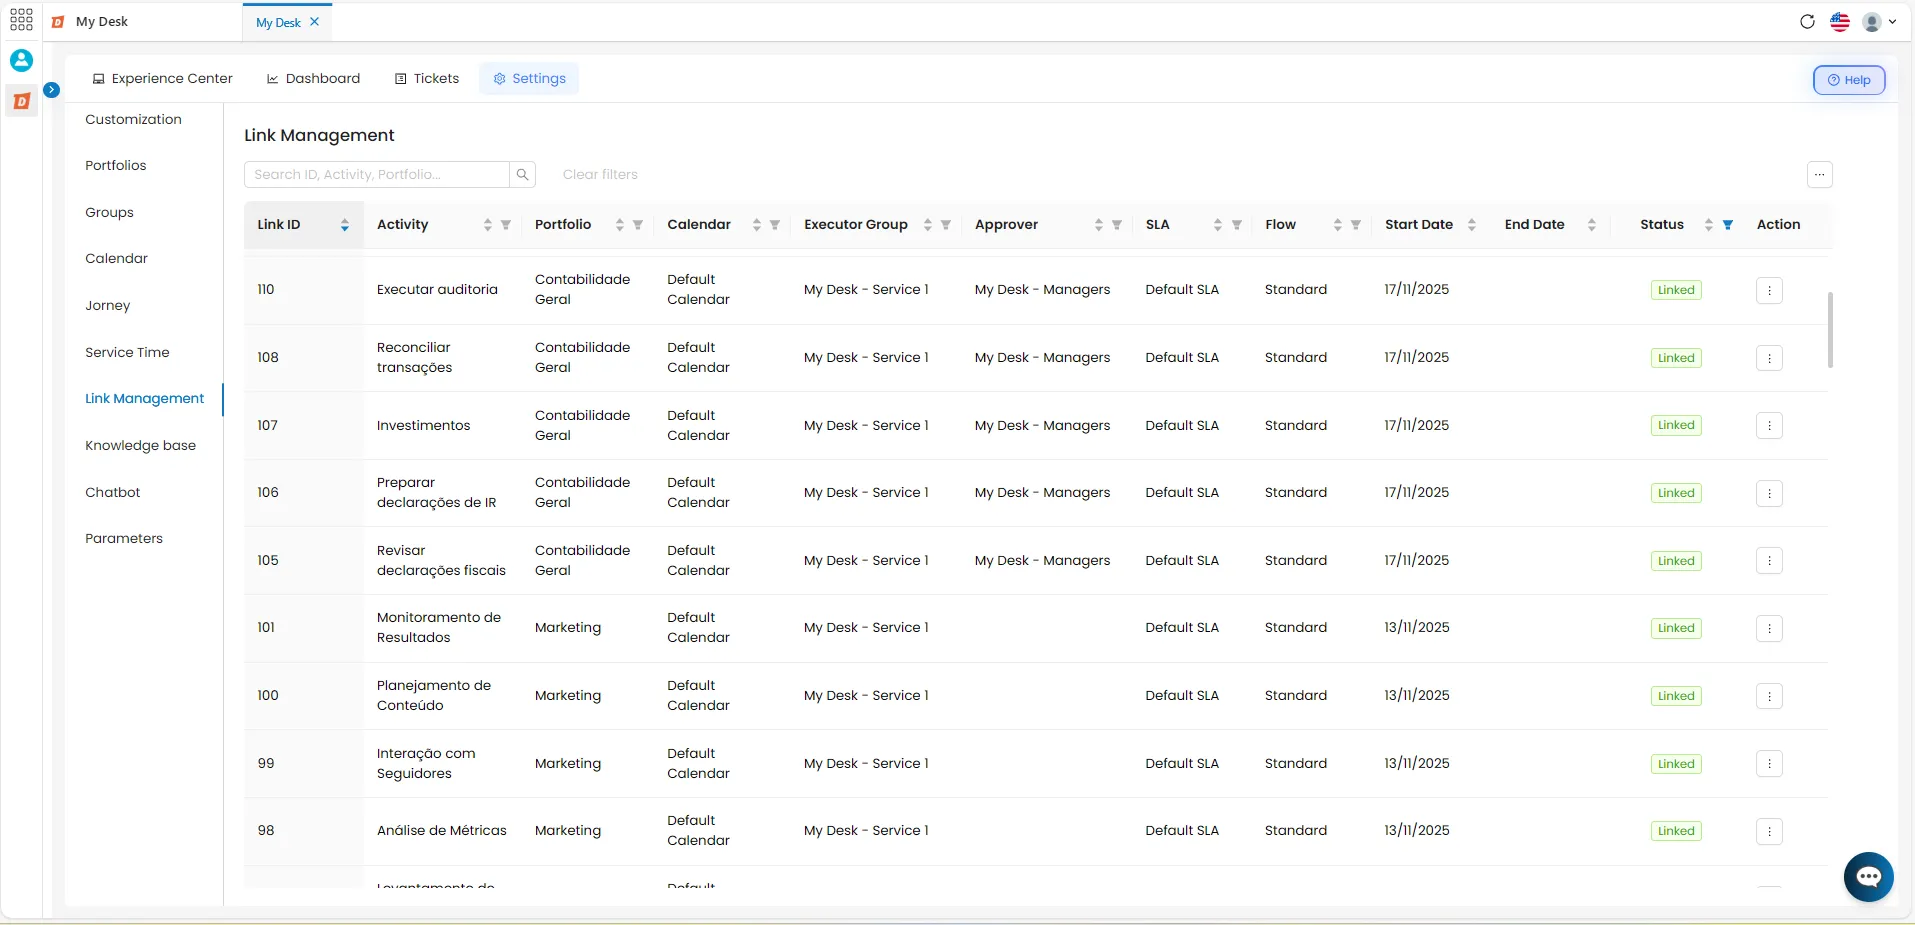This screenshot has width=1915, height=925.
Task: Open the Tickets tab
Action: pyautogui.click(x=427, y=79)
